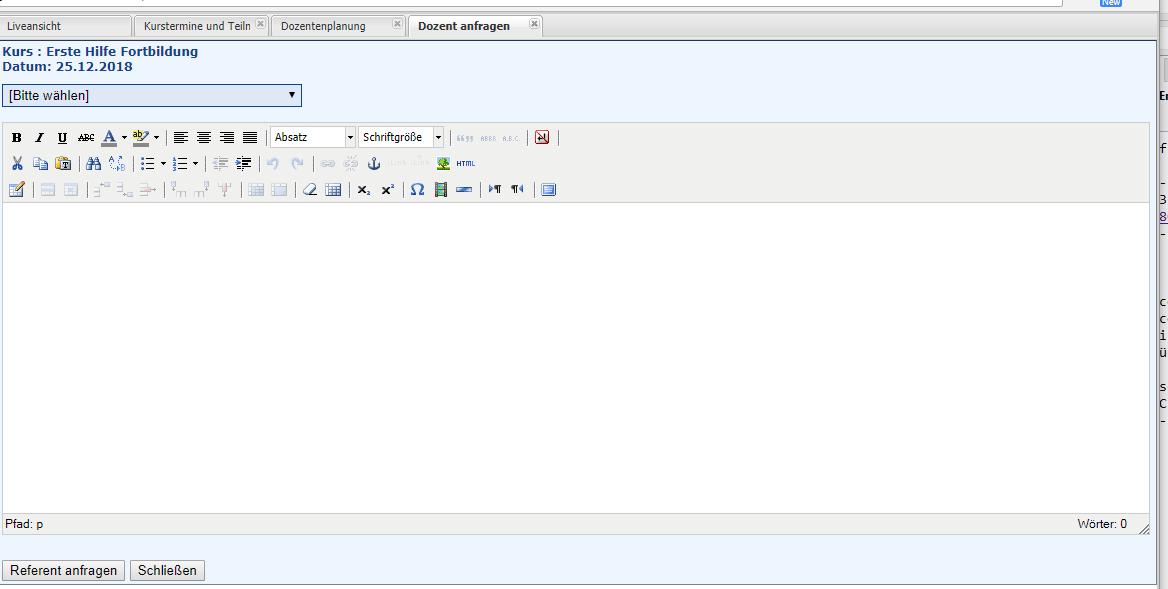This screenshot has height=589, width=1168.
Task: Toggle underline text formatting
Action: tap(62, 138)
